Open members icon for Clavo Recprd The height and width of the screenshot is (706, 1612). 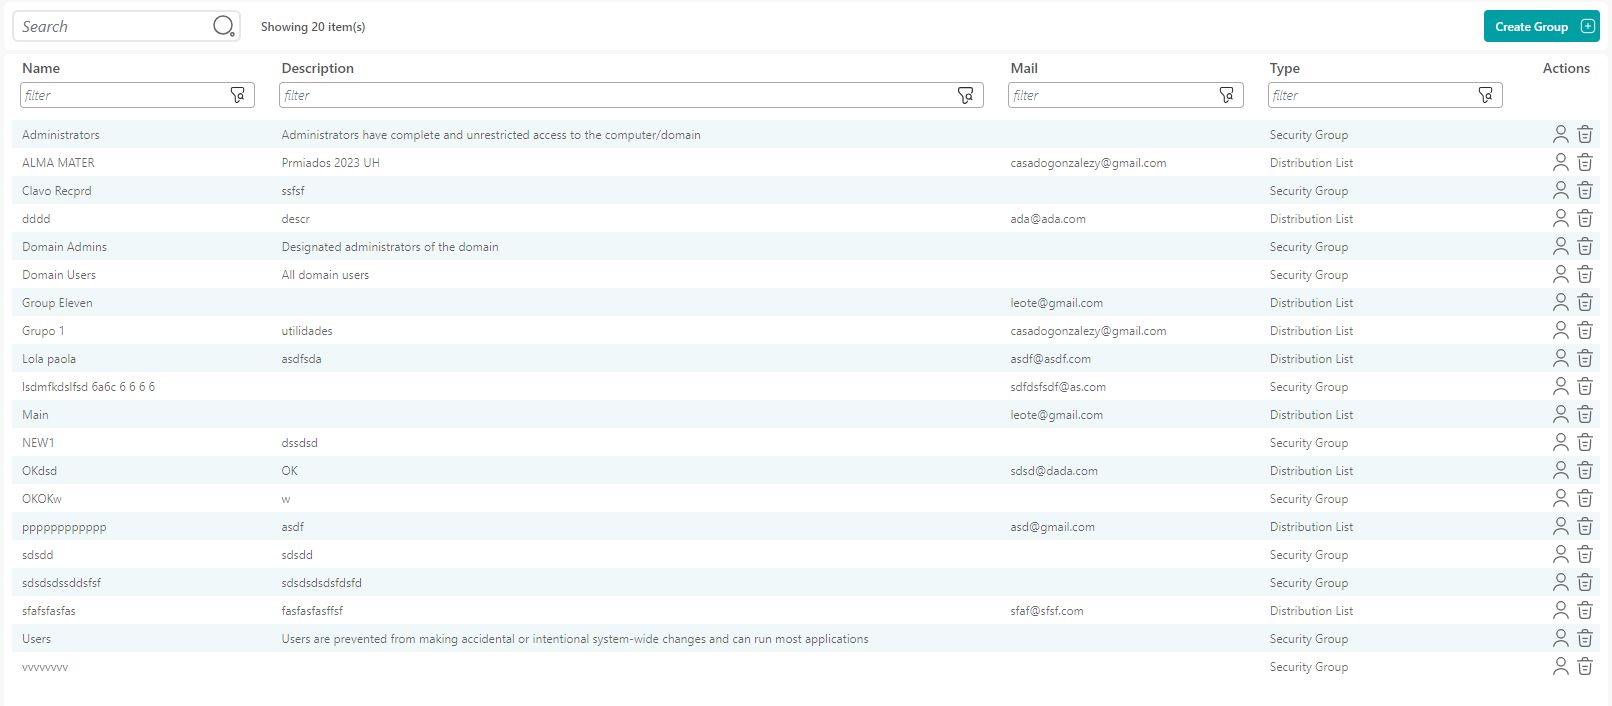tap(1561, 190)
